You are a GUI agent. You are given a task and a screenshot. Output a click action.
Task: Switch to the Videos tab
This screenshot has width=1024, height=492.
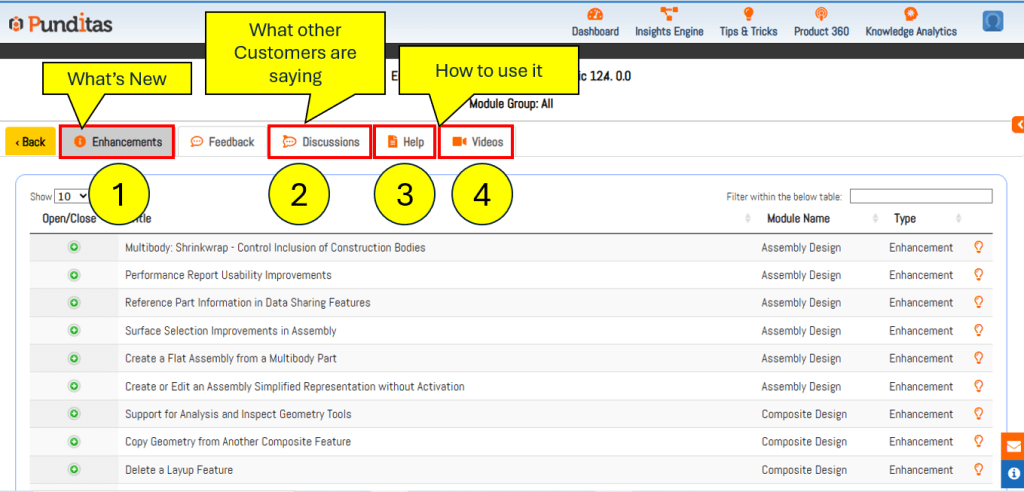click(x=477, y=142)
